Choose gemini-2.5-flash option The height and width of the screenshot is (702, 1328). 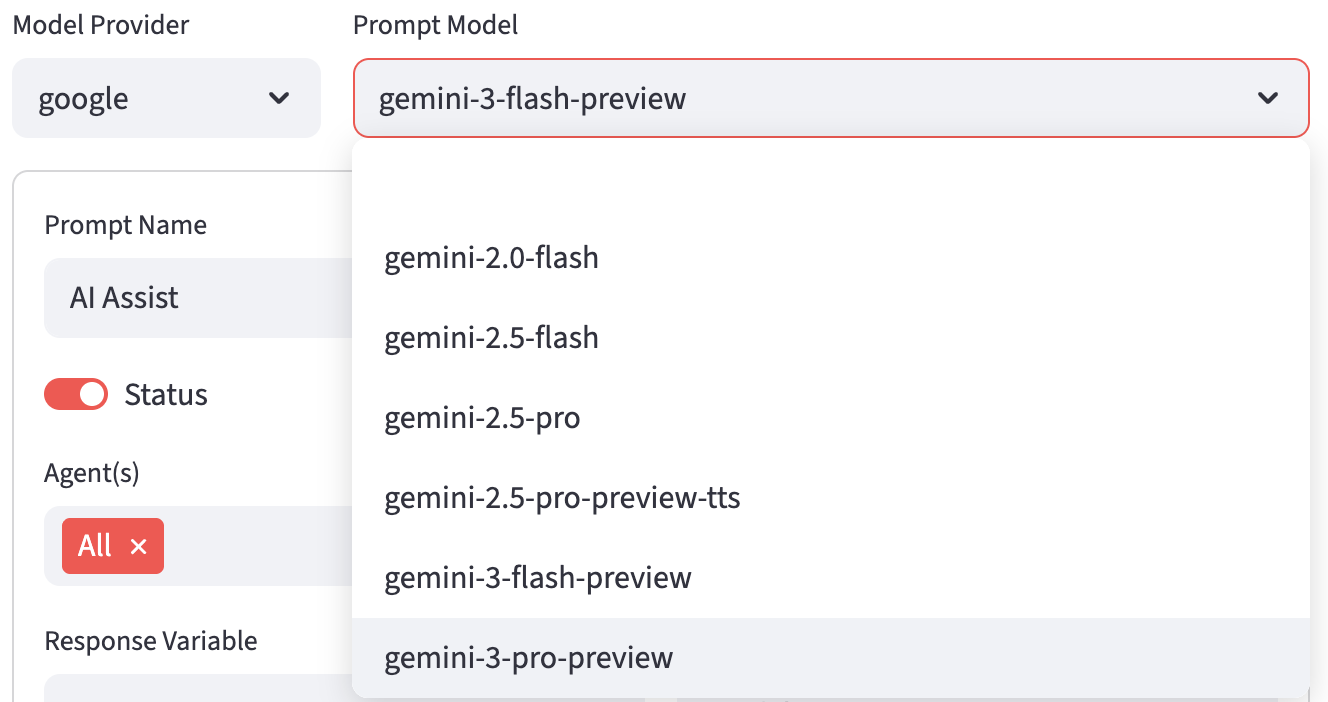(x=491, y=338)
